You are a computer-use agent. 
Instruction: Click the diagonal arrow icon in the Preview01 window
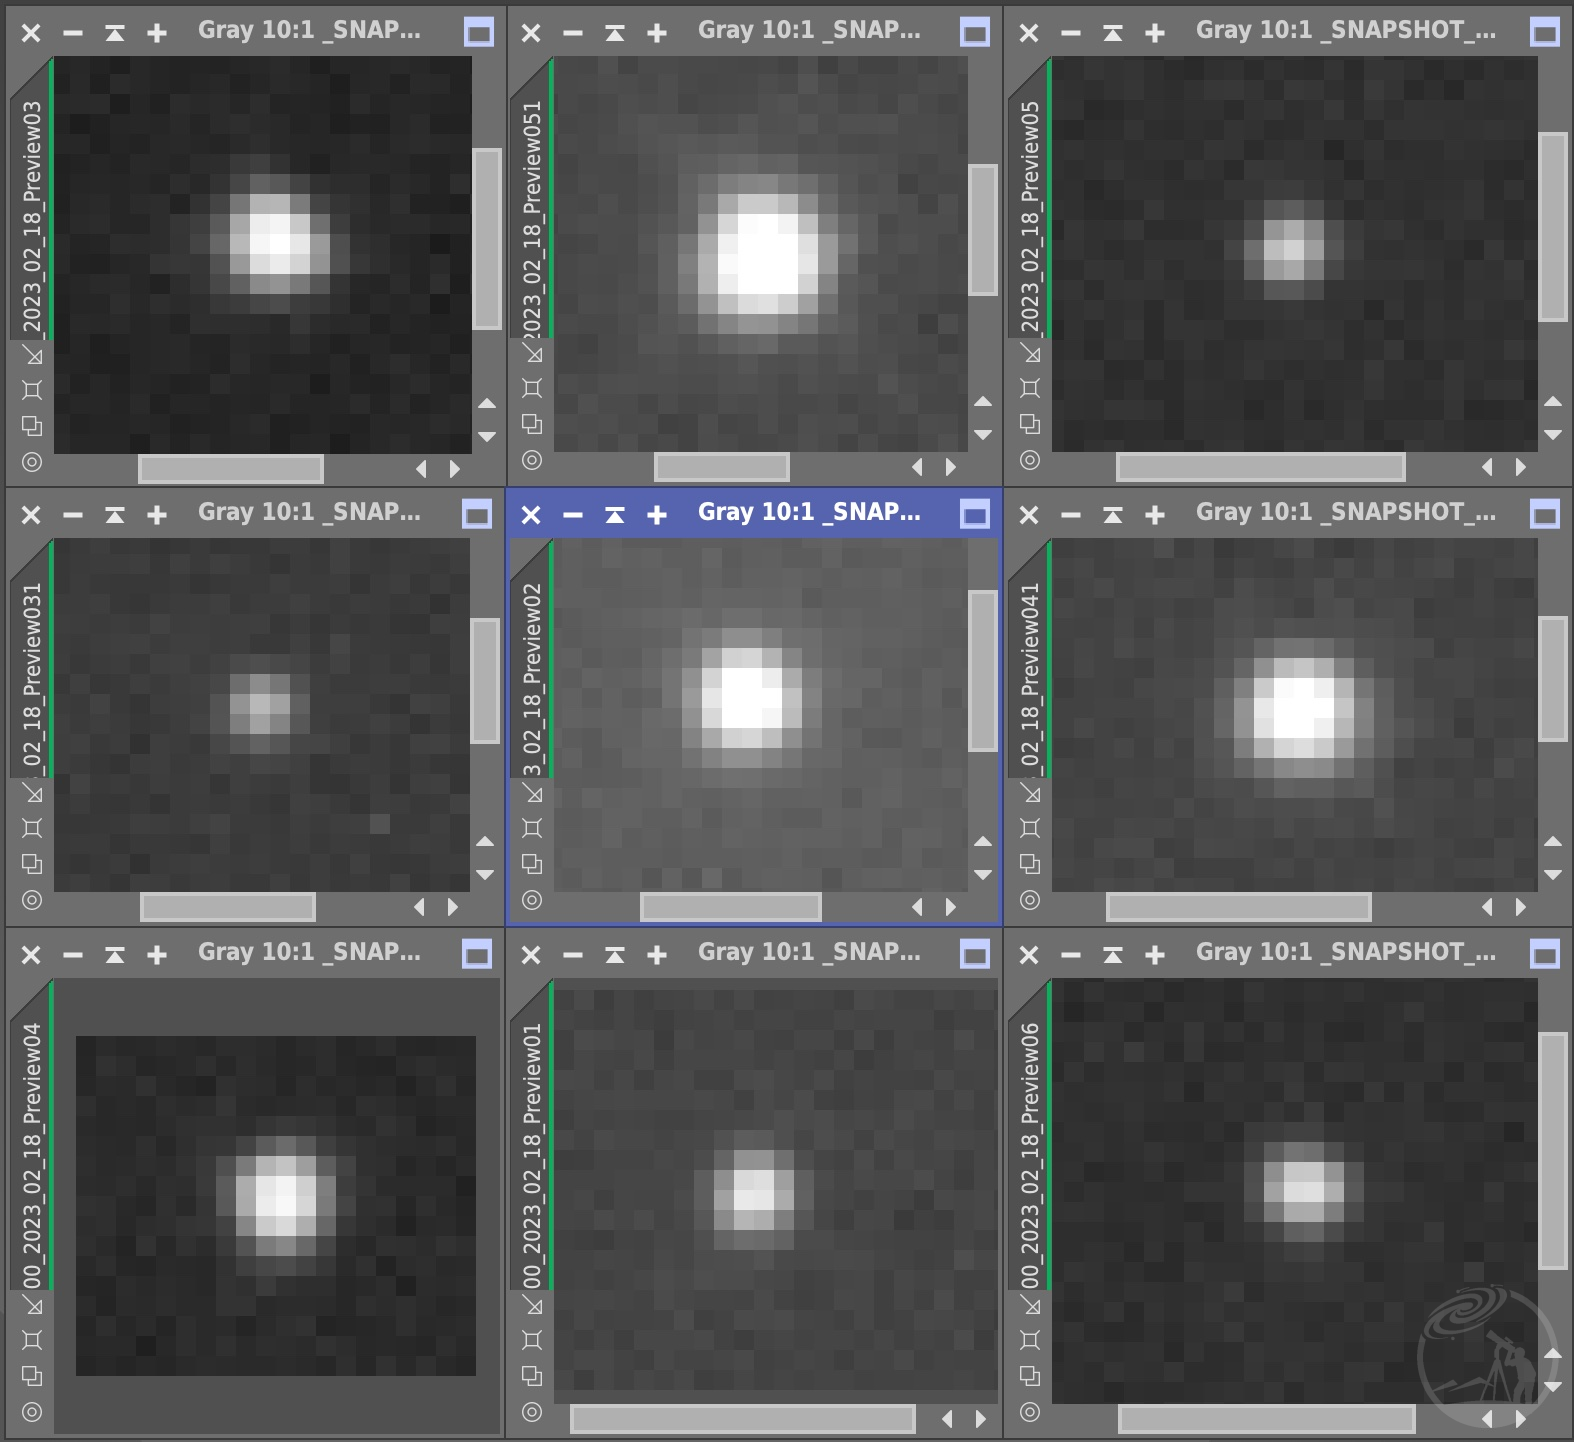[532, 1306]
